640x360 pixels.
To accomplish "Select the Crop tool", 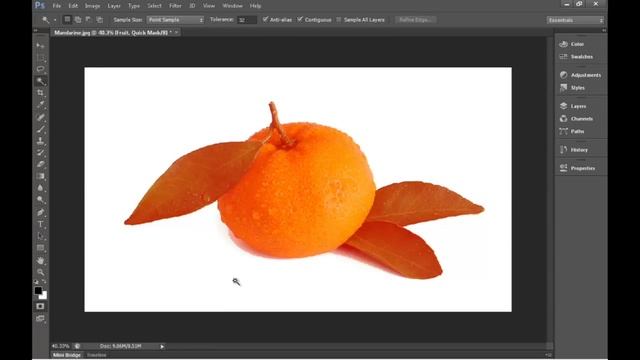I will coord(40,93).
